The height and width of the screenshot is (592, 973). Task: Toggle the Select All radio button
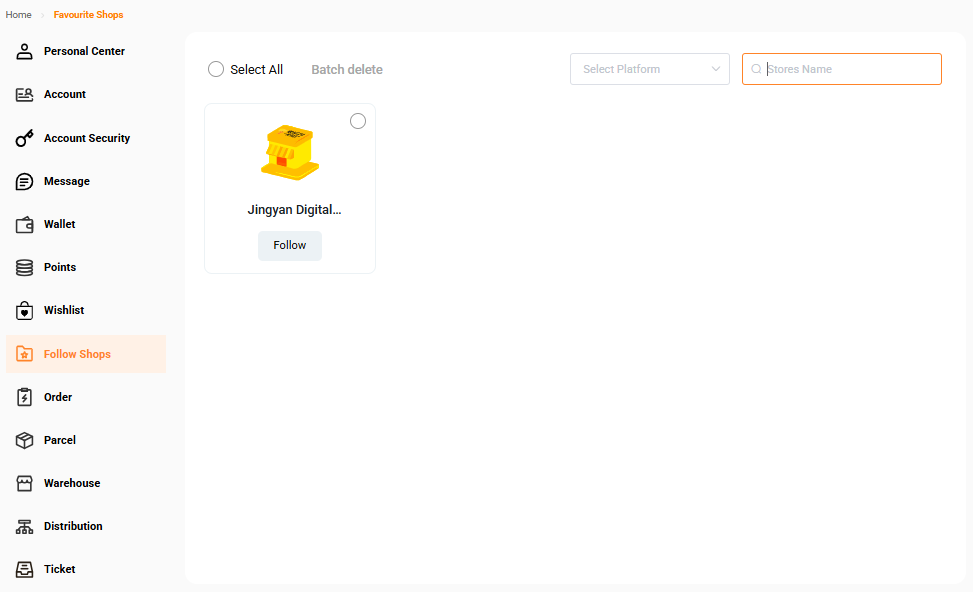coord(216,69)
